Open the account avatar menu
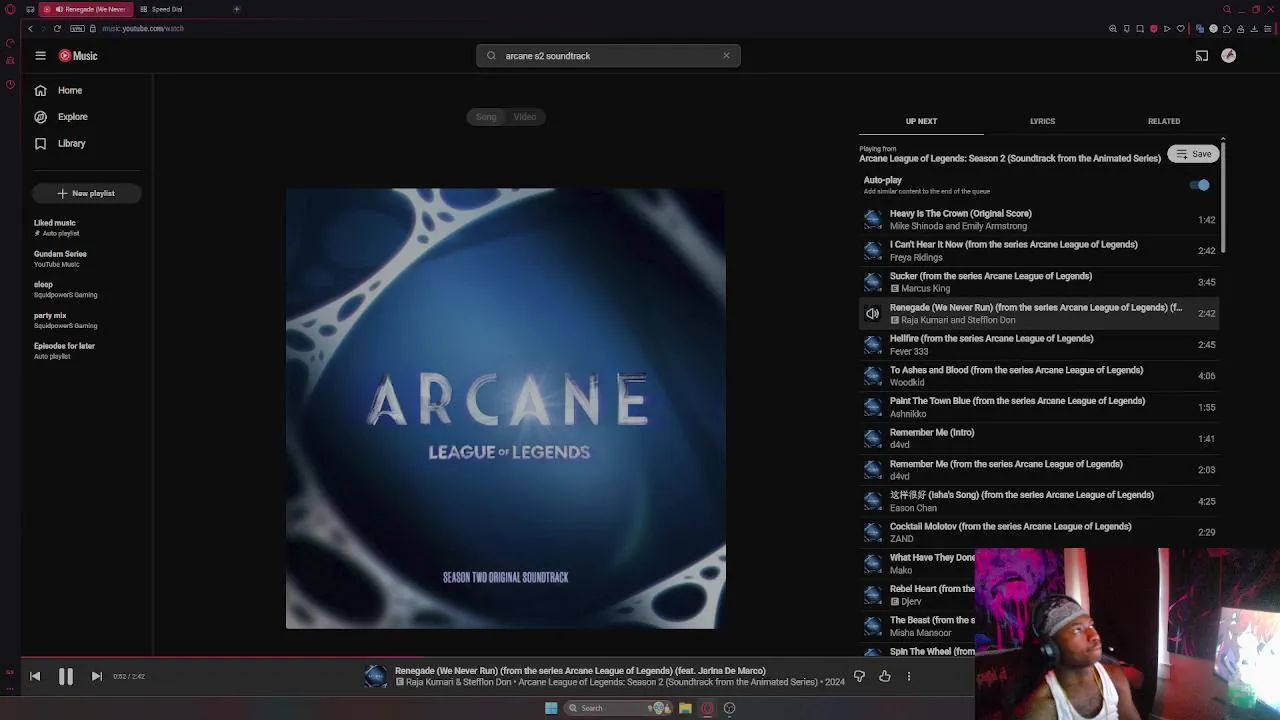The image size is (1280, 720). tap(1228, 56)
